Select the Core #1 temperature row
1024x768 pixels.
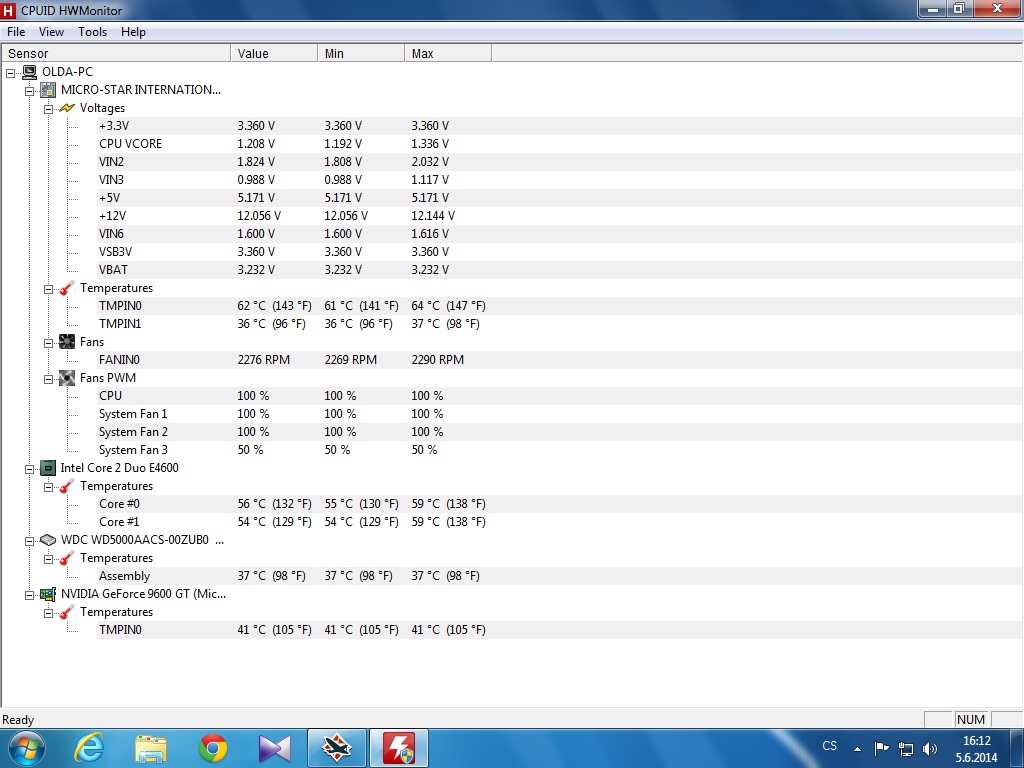(x=560, y=522)
